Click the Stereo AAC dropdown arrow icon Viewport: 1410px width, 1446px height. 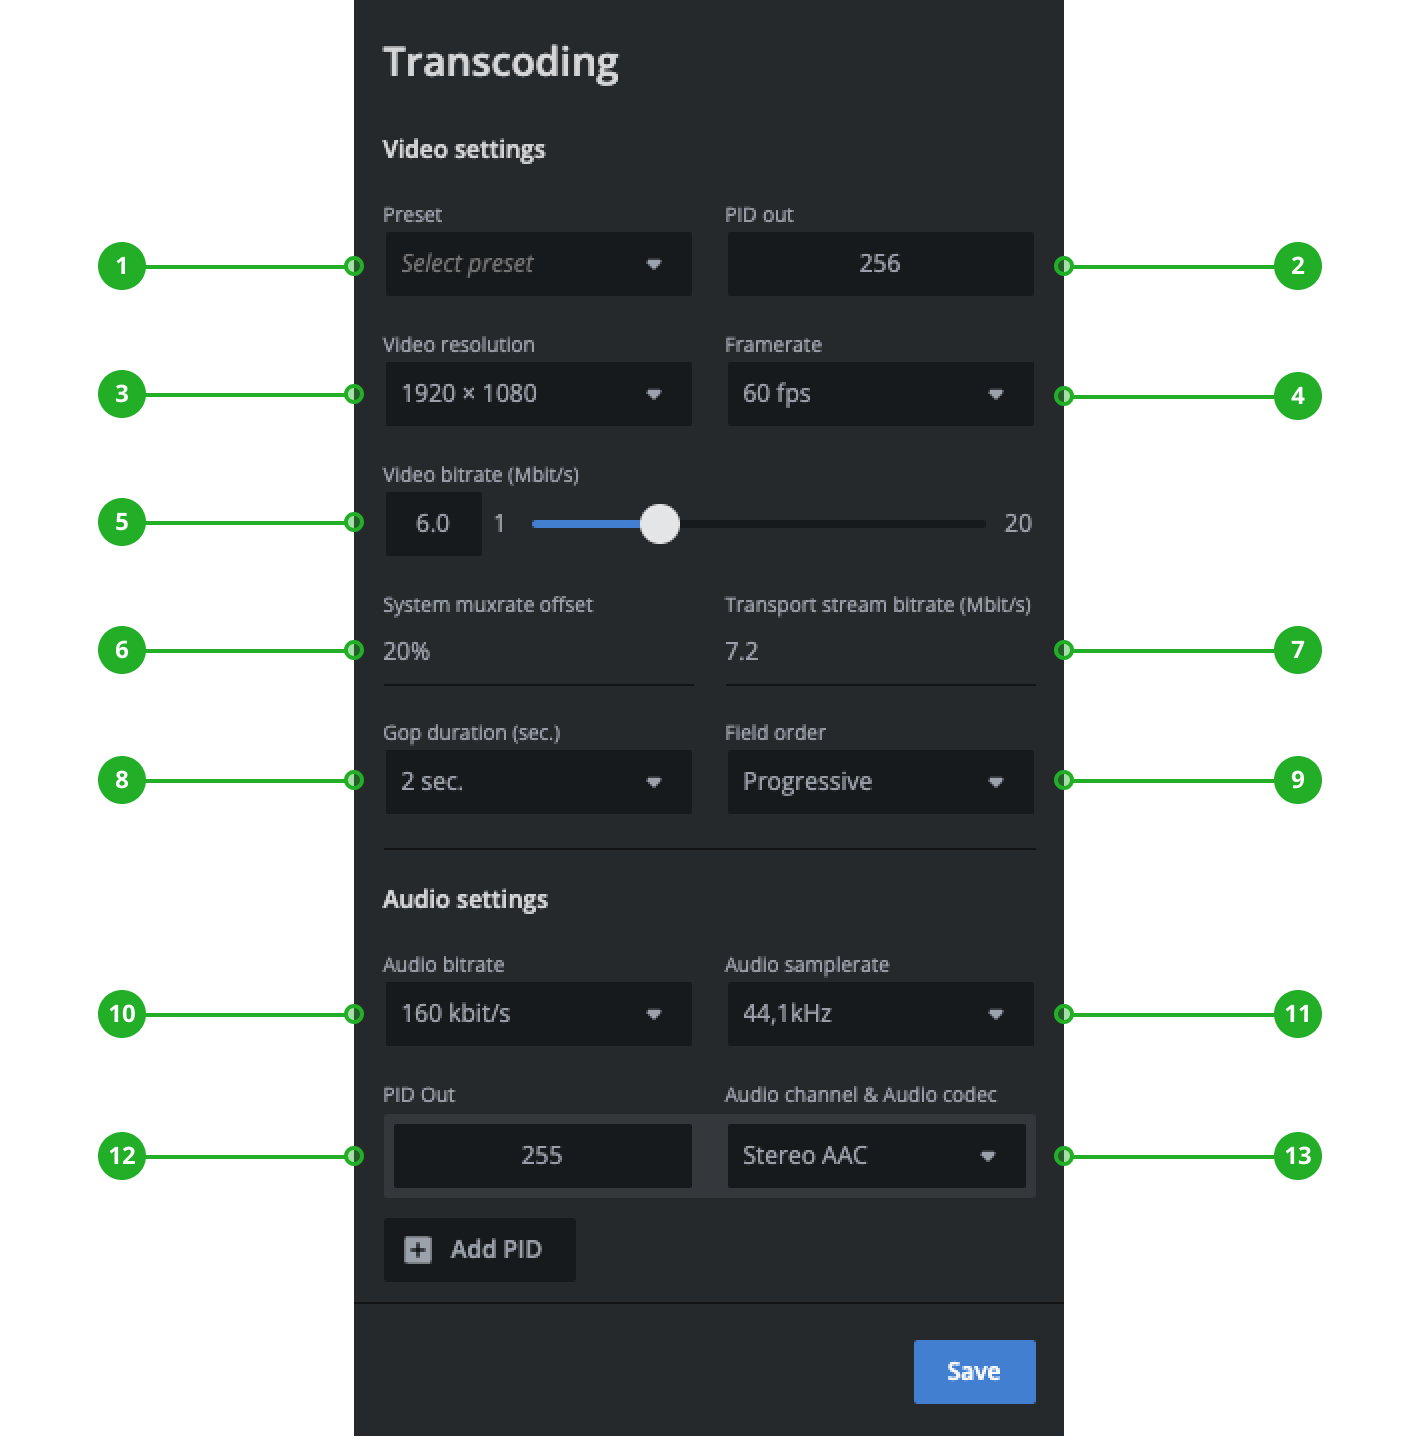coord(988,1156)
